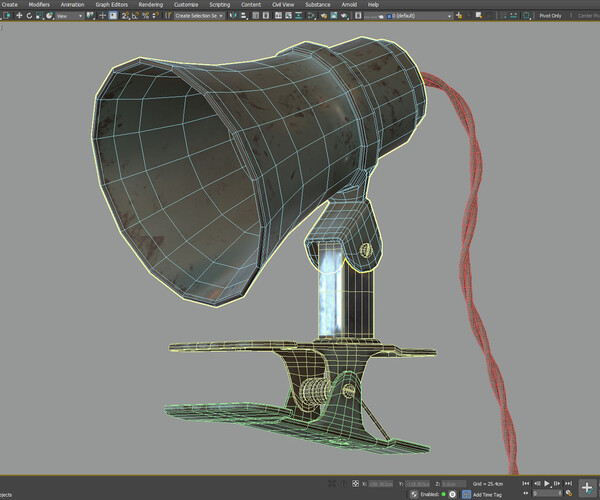Go to the start frame
This screenshot has width=600, height=500.
pyautogui.click(x=525, y=484)
